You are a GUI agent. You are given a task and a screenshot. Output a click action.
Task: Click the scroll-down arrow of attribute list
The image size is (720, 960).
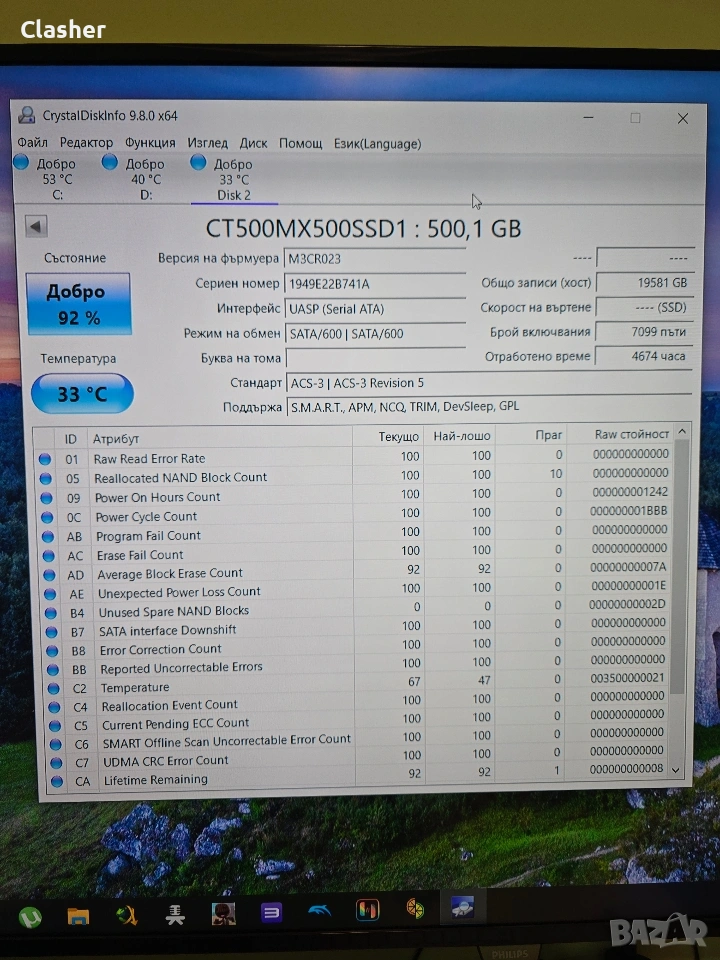tap(677, 769)
